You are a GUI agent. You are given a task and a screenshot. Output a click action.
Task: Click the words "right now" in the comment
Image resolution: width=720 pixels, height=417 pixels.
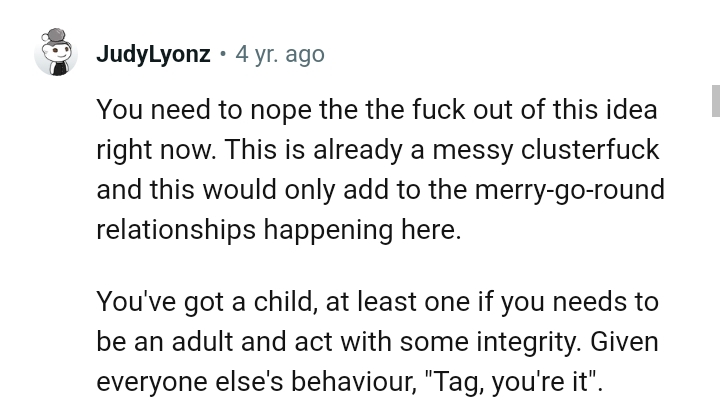click(x=155, y=150)
